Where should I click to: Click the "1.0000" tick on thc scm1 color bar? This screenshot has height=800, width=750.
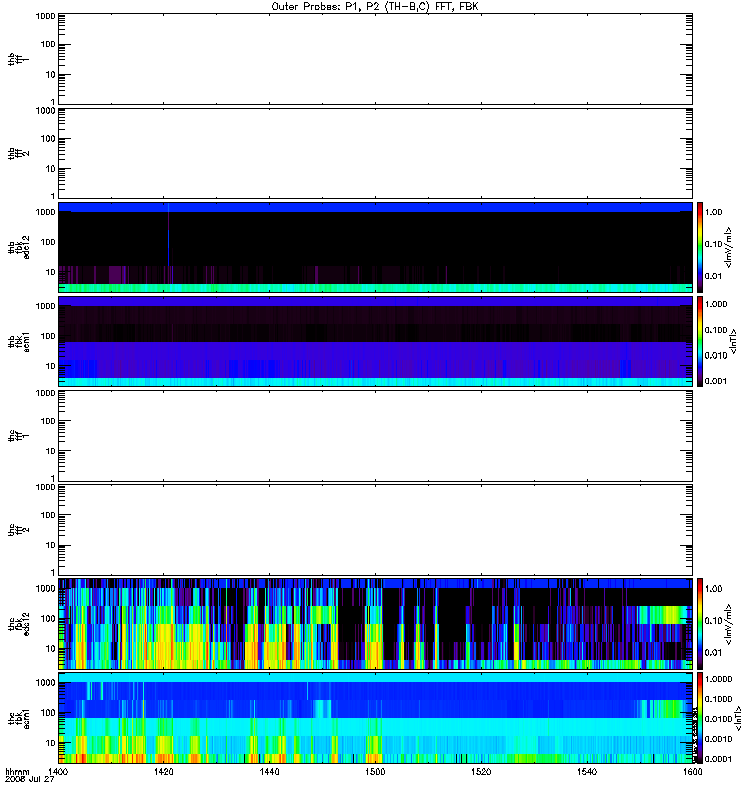click(718, 679)
